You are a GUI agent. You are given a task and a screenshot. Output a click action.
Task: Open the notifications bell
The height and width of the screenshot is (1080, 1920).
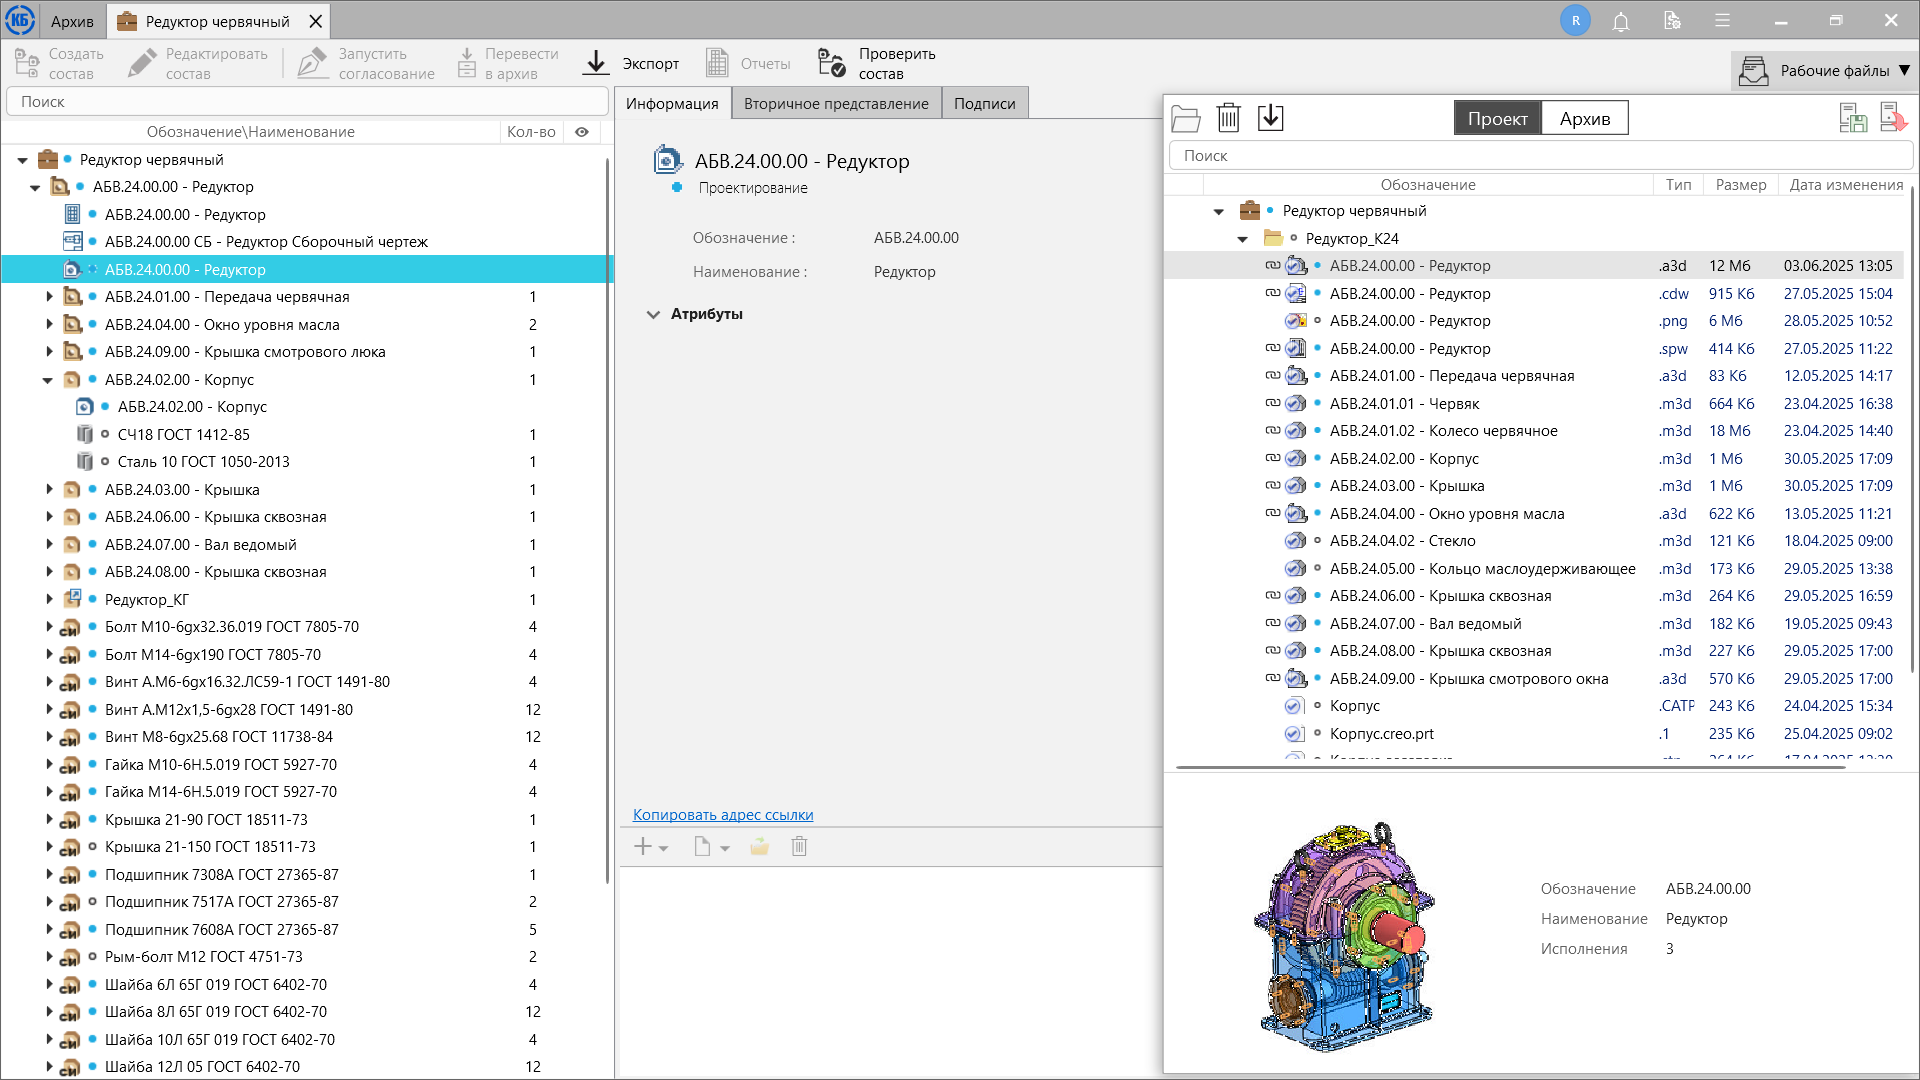tap(1621, 21)
